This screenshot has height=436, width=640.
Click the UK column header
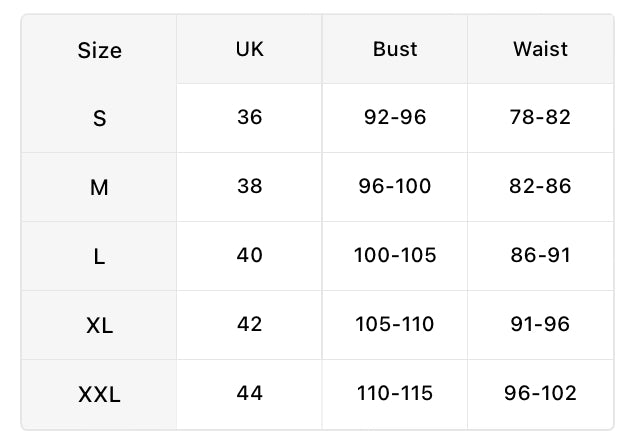point(249,49)
